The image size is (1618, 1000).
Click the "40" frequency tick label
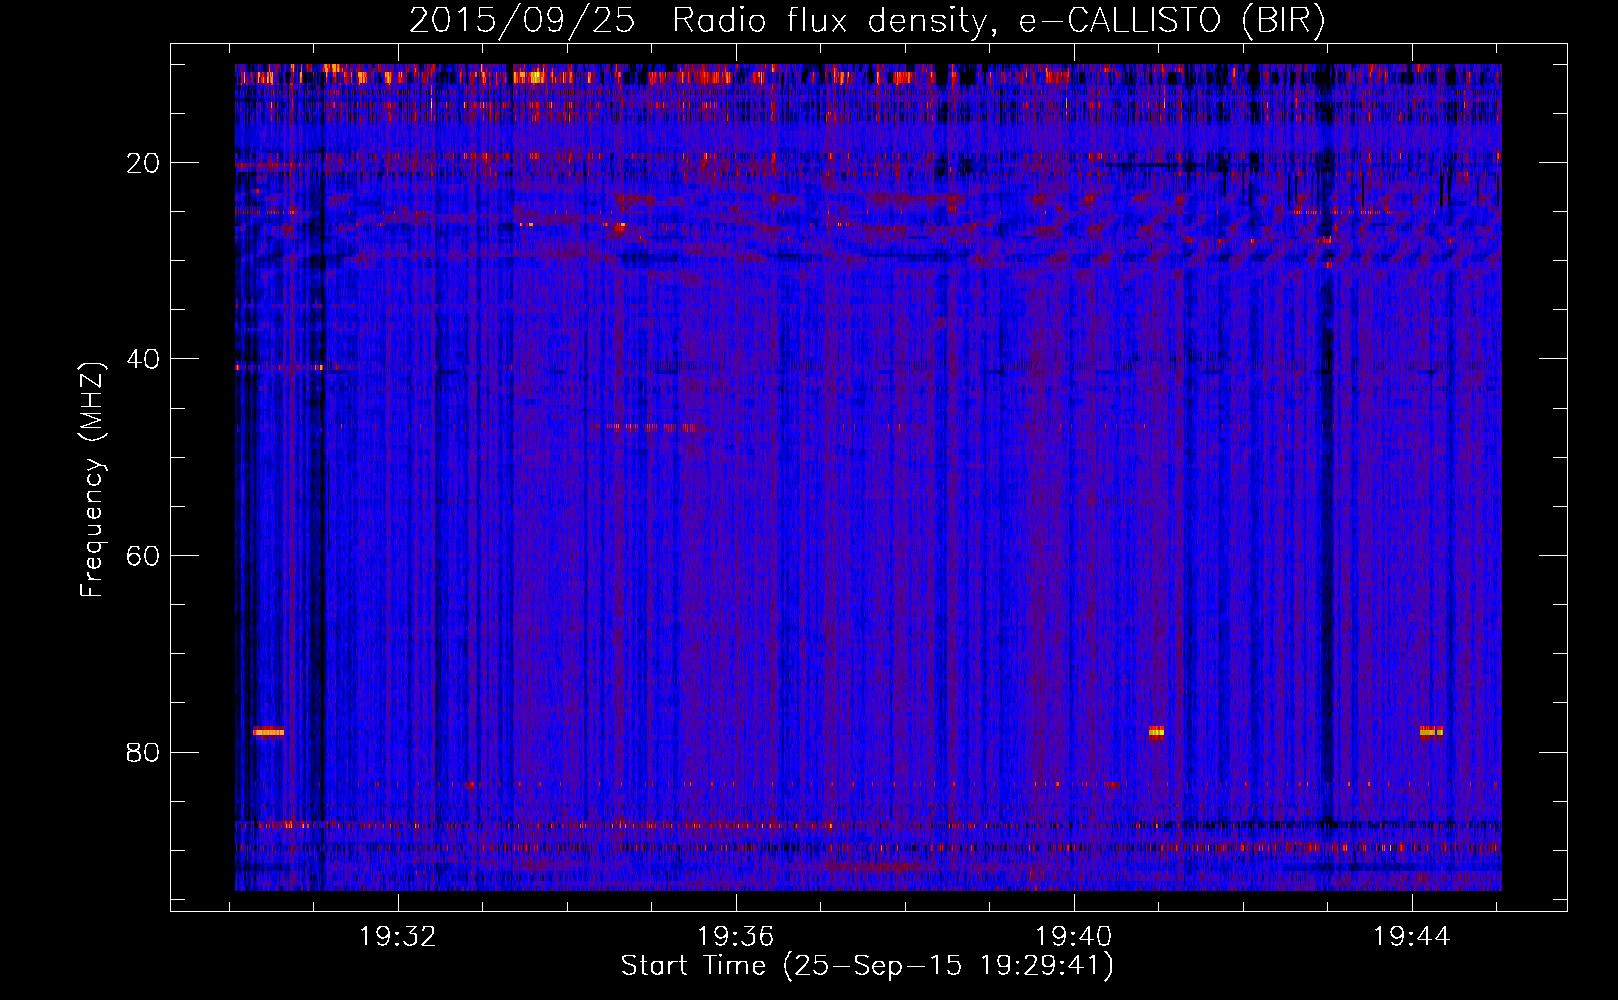coord(144,359)
